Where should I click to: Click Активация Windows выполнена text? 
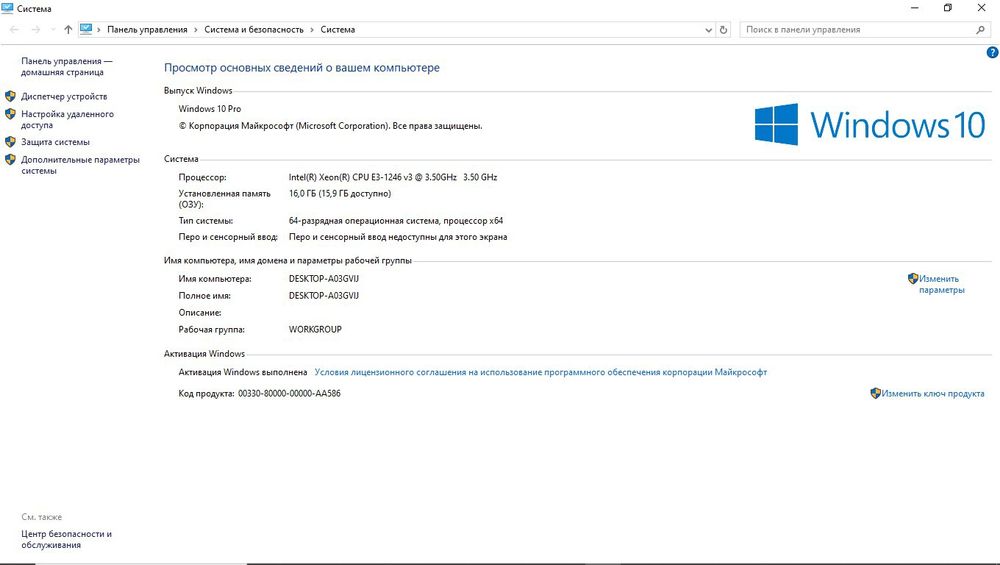pos(242,372)
